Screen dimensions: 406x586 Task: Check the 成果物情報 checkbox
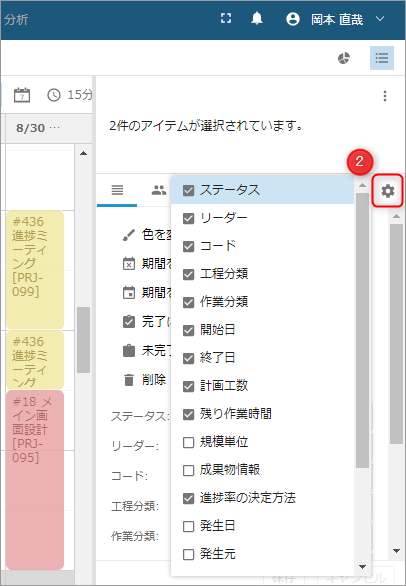(x=188, y=470)
